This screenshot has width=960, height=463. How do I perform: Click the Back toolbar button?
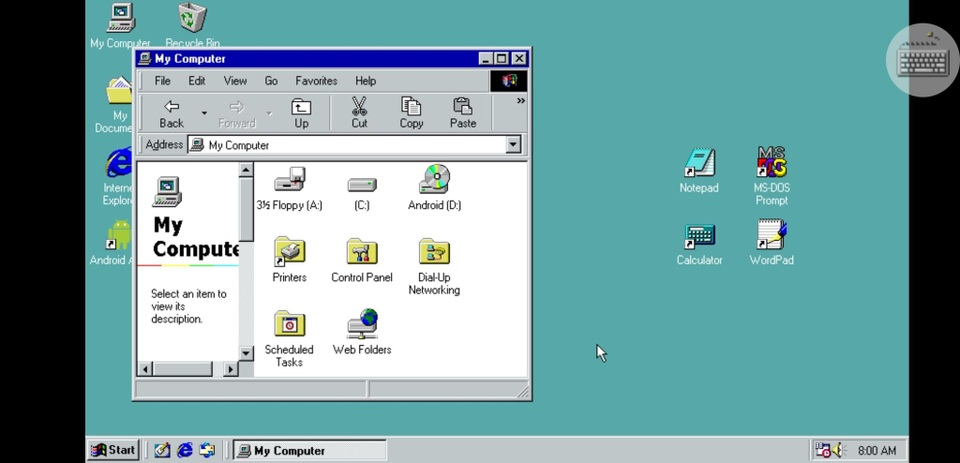pyautogui.click(x=171, y=113)
